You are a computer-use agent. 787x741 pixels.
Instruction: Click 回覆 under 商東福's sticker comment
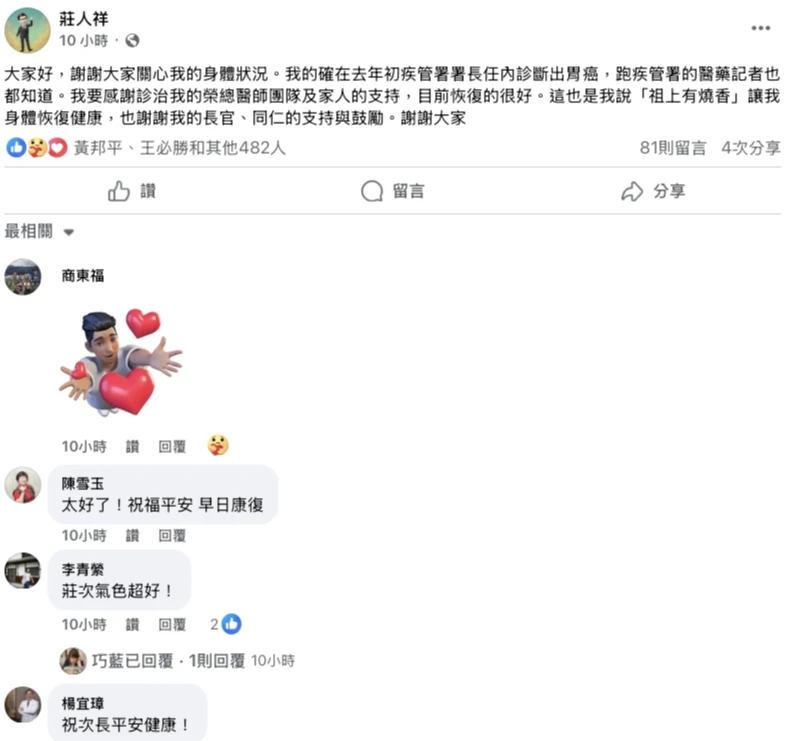click(x=172, y=446)
